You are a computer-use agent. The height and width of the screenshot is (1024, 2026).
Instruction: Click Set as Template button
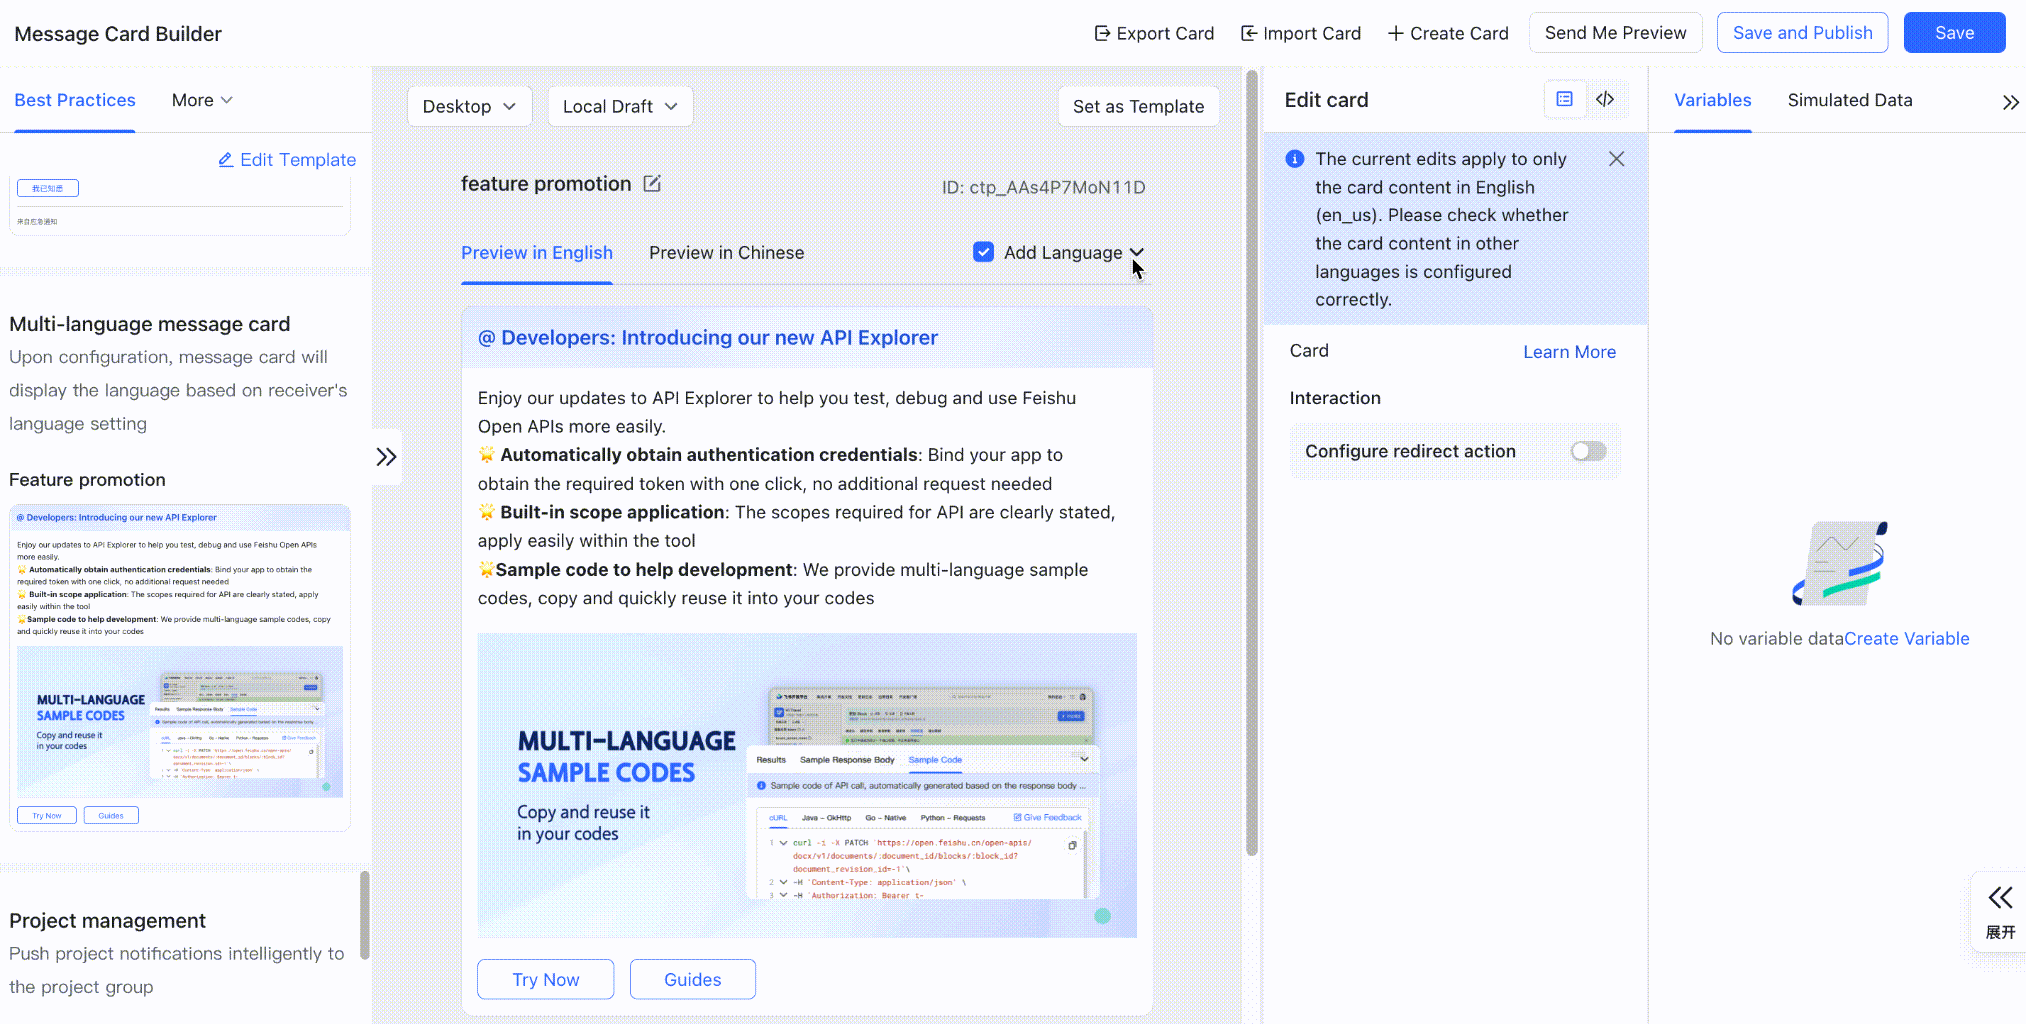tap(1139, 106)
